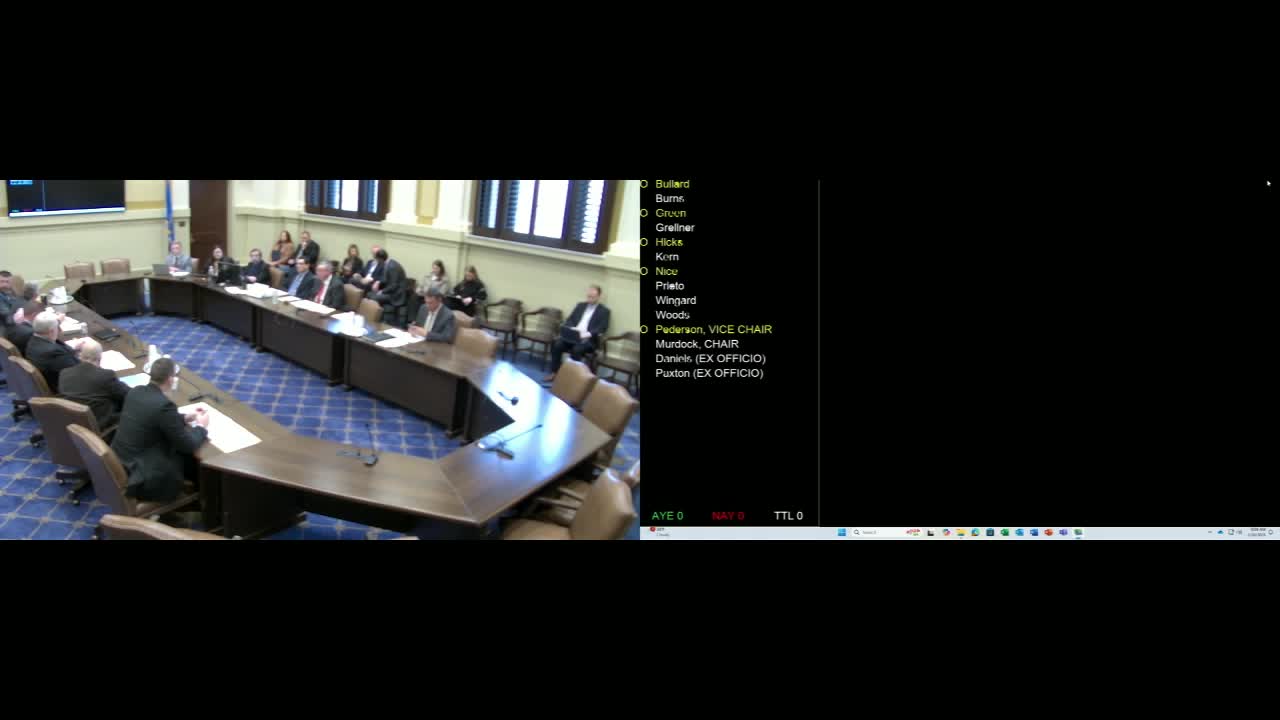Select the Nice name in the roll call

tap(667, 271)
